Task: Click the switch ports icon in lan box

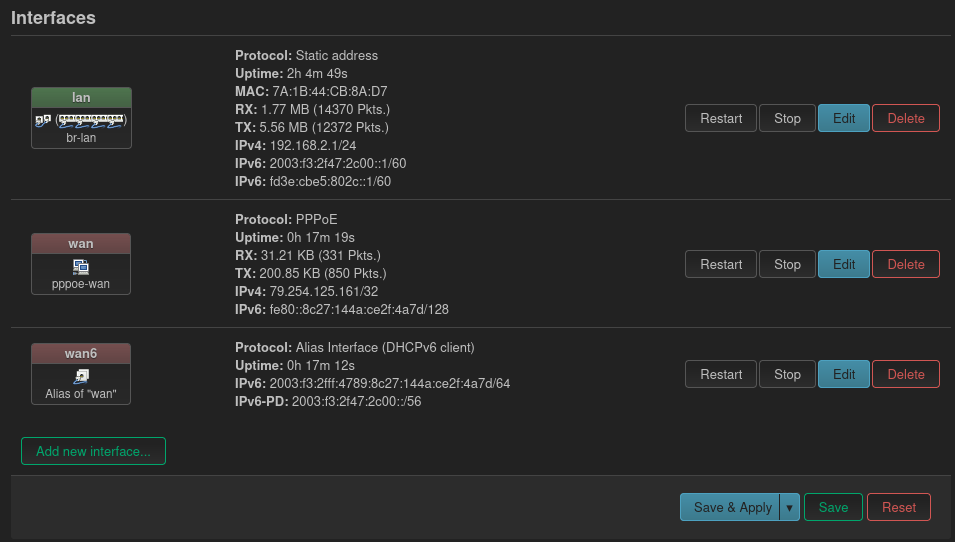Action: click(91, 121)
